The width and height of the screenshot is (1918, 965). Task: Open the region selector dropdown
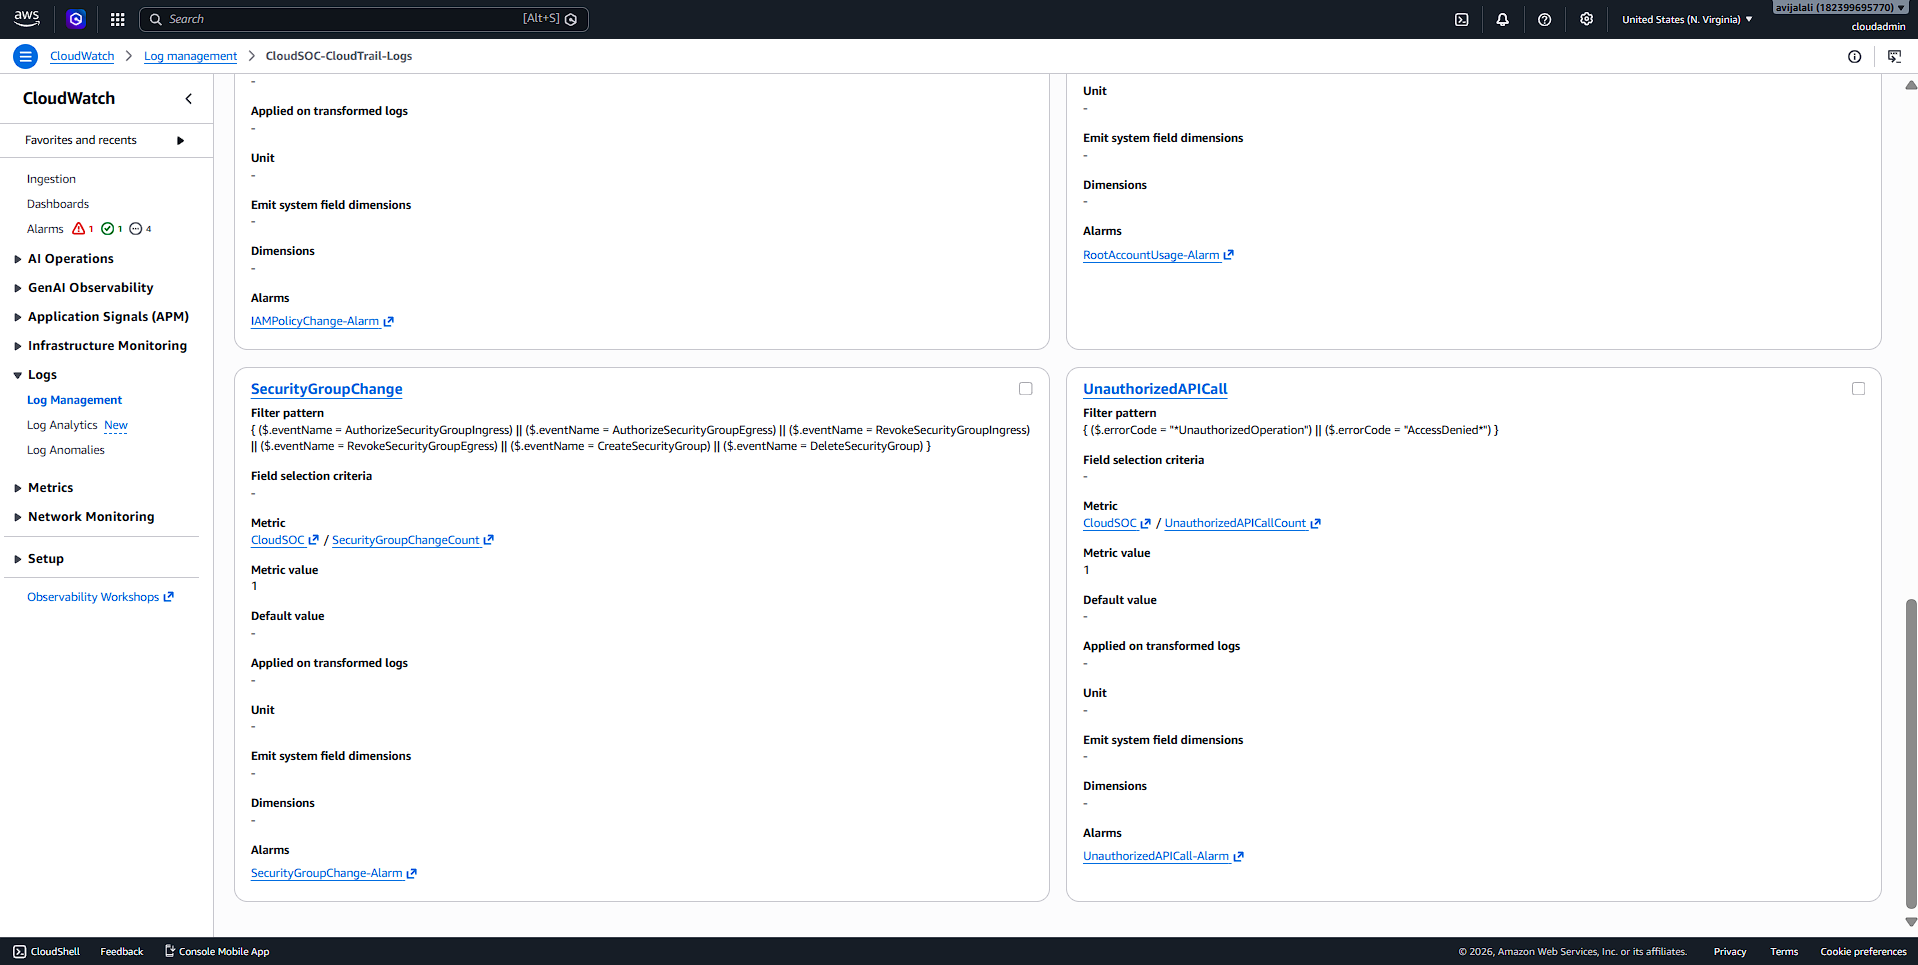[x=1687, y=19]
